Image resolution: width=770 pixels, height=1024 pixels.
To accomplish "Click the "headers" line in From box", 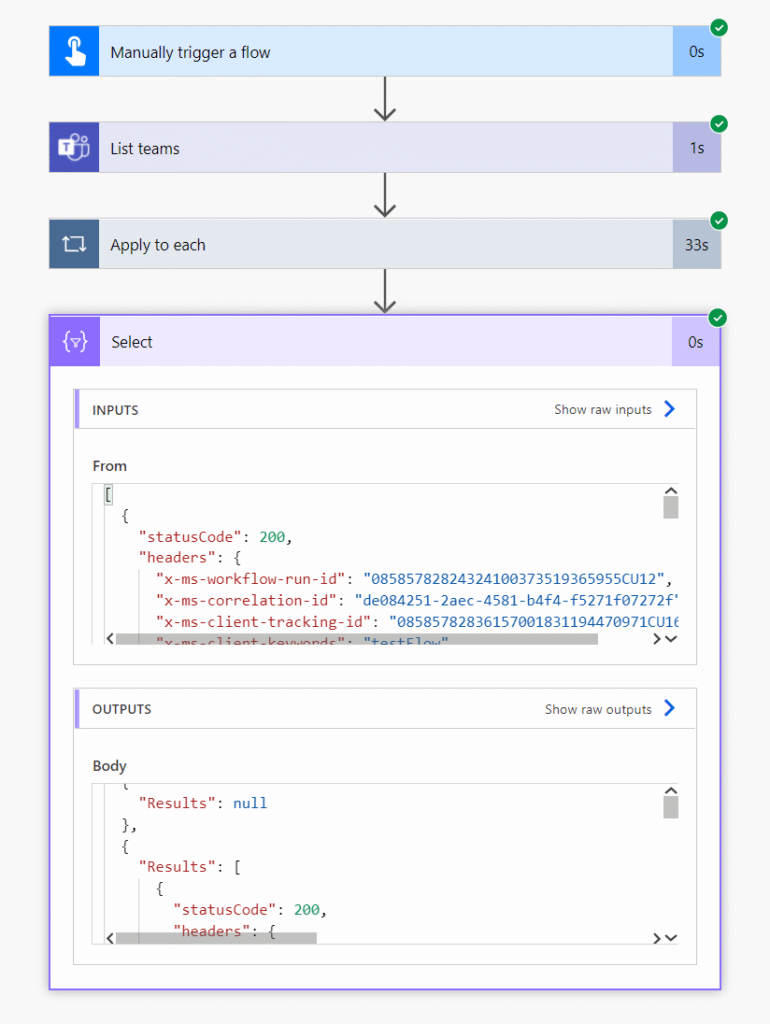I will [189, 558].
